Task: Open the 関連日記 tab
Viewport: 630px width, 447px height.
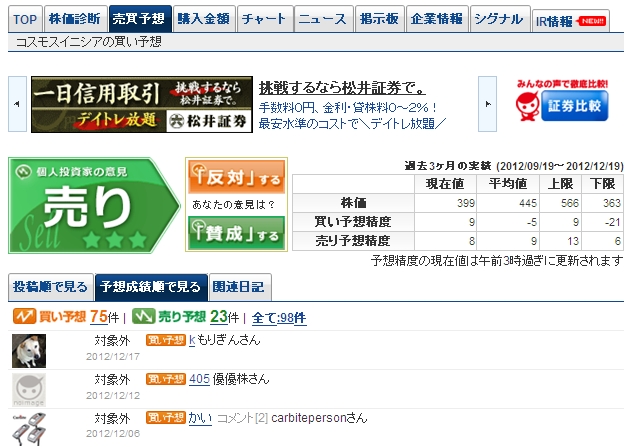Action: [240, 287]
